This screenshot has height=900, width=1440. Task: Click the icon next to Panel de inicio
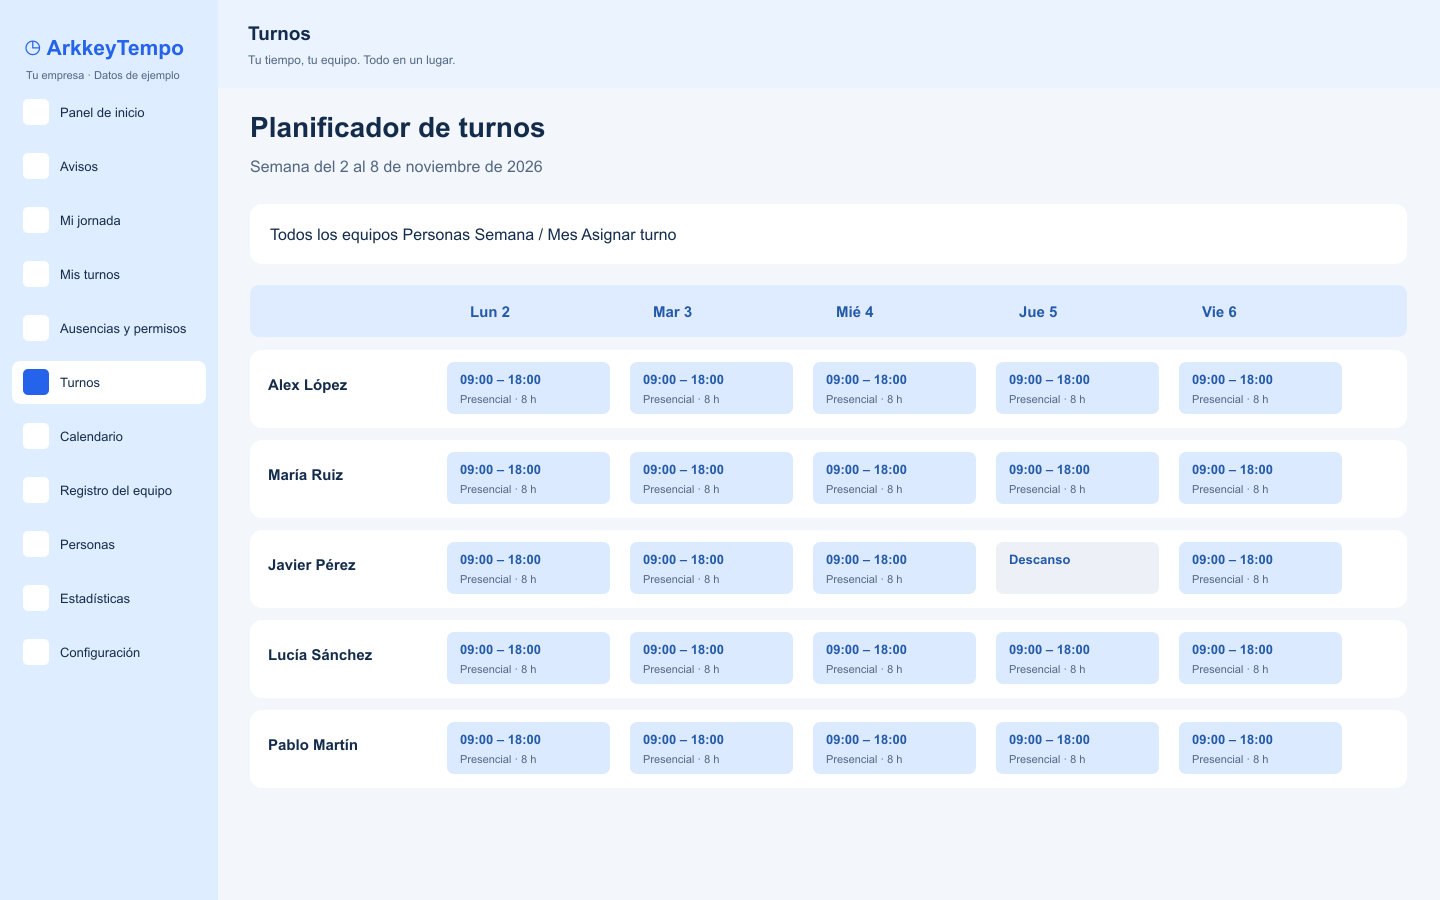click(x=36, y=112)
